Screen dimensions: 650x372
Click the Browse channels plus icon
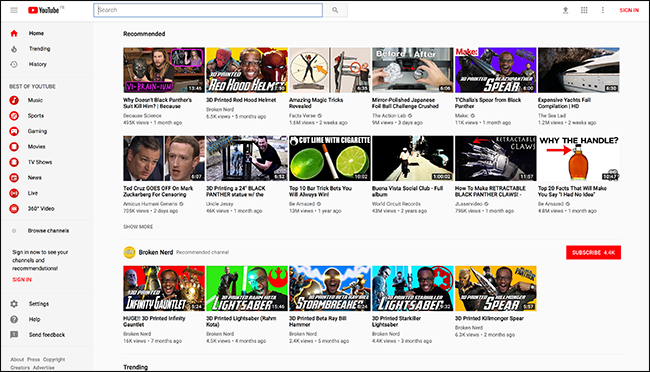click(x=14, y=231)
